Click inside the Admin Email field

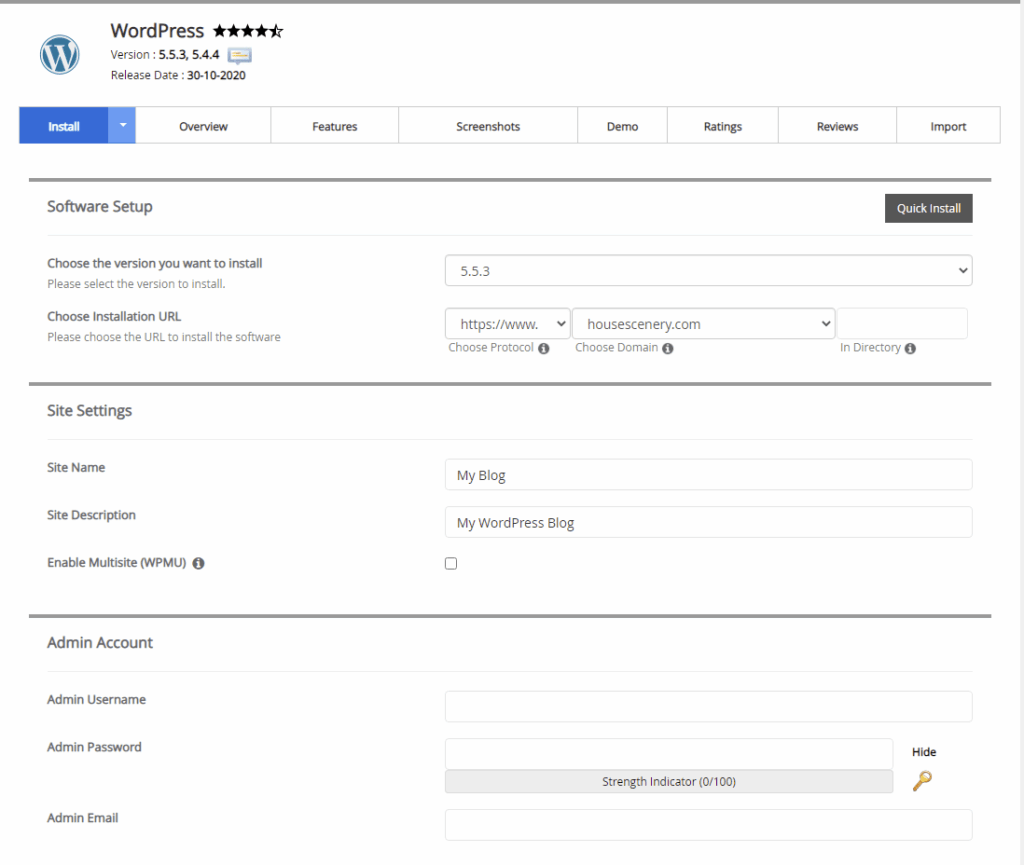click(708, 824)
